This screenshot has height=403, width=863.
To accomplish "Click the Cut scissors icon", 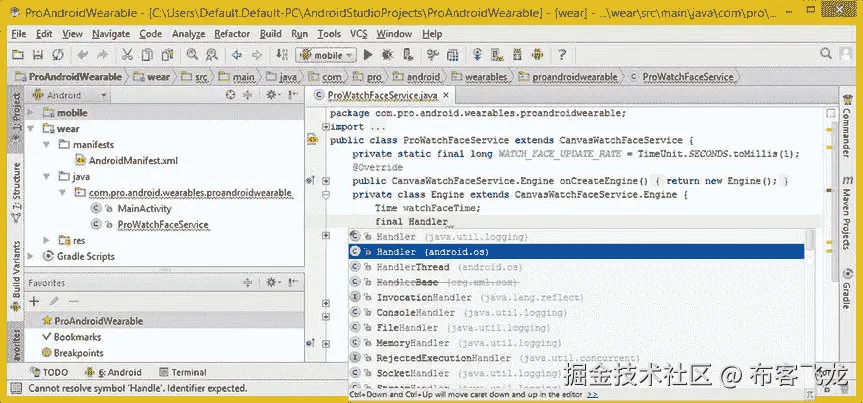I will click(127, 55).
